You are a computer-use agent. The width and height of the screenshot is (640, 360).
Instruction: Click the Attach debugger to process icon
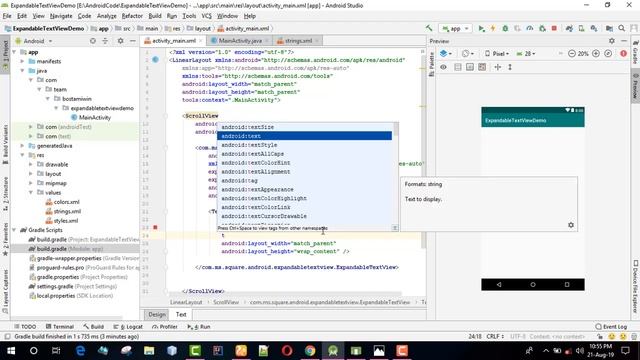[542, 28]
